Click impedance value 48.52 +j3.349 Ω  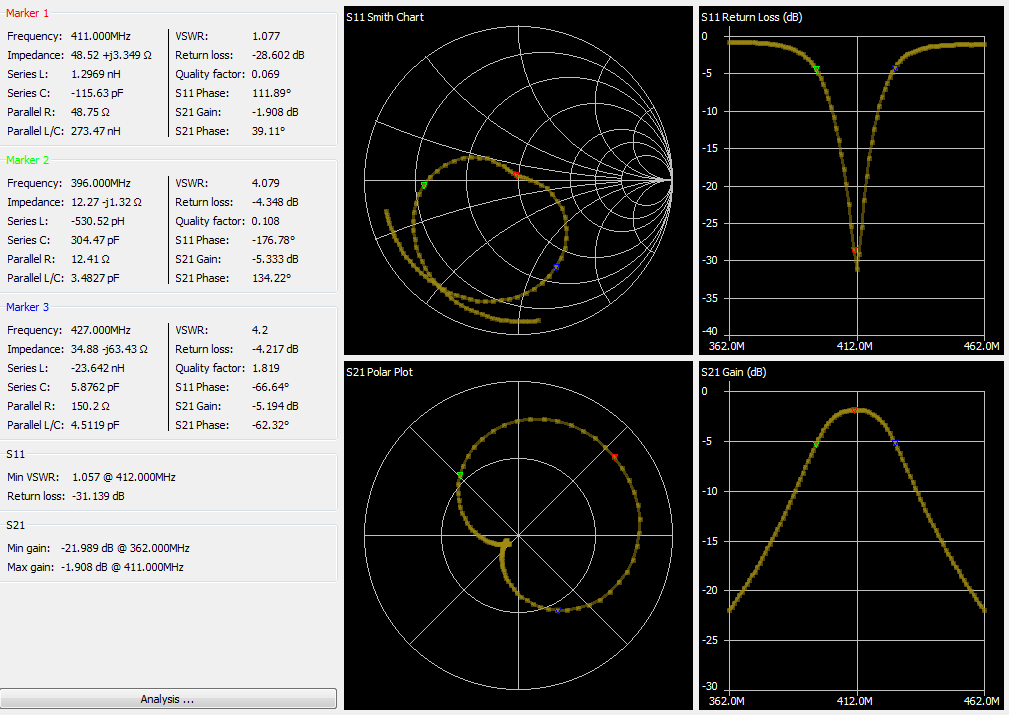point(111,55)
